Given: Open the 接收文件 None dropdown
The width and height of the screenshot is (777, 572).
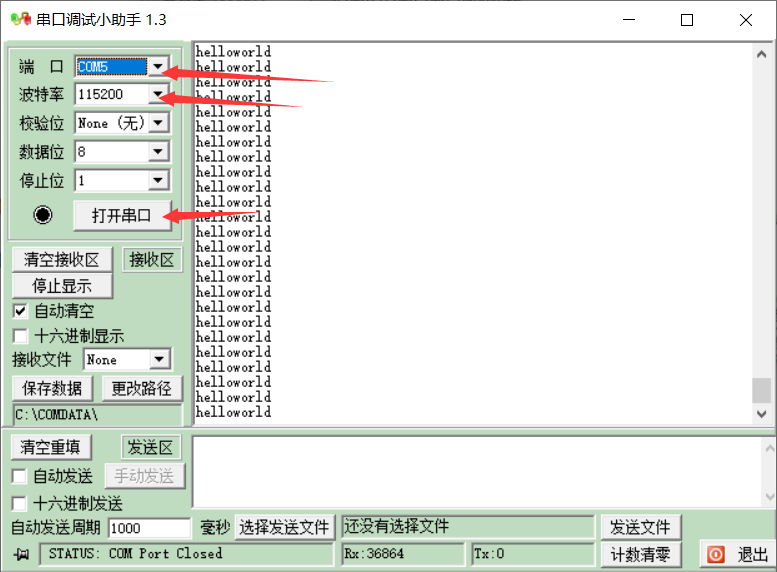Looking at the screenshot, I should [x=160, y=359].
